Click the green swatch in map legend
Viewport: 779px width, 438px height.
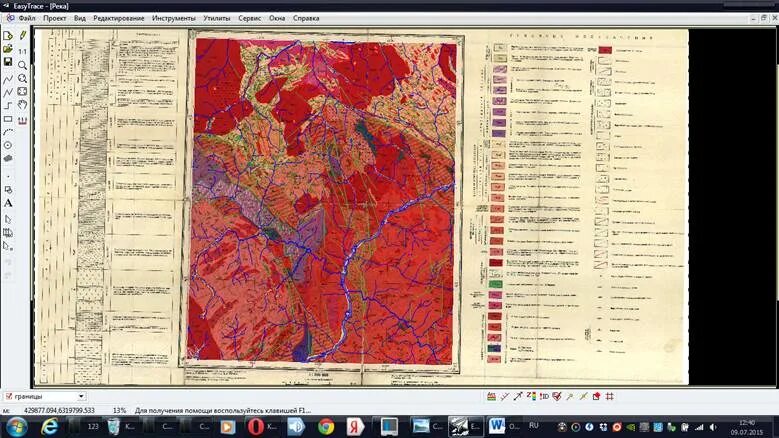click(496, 284)
